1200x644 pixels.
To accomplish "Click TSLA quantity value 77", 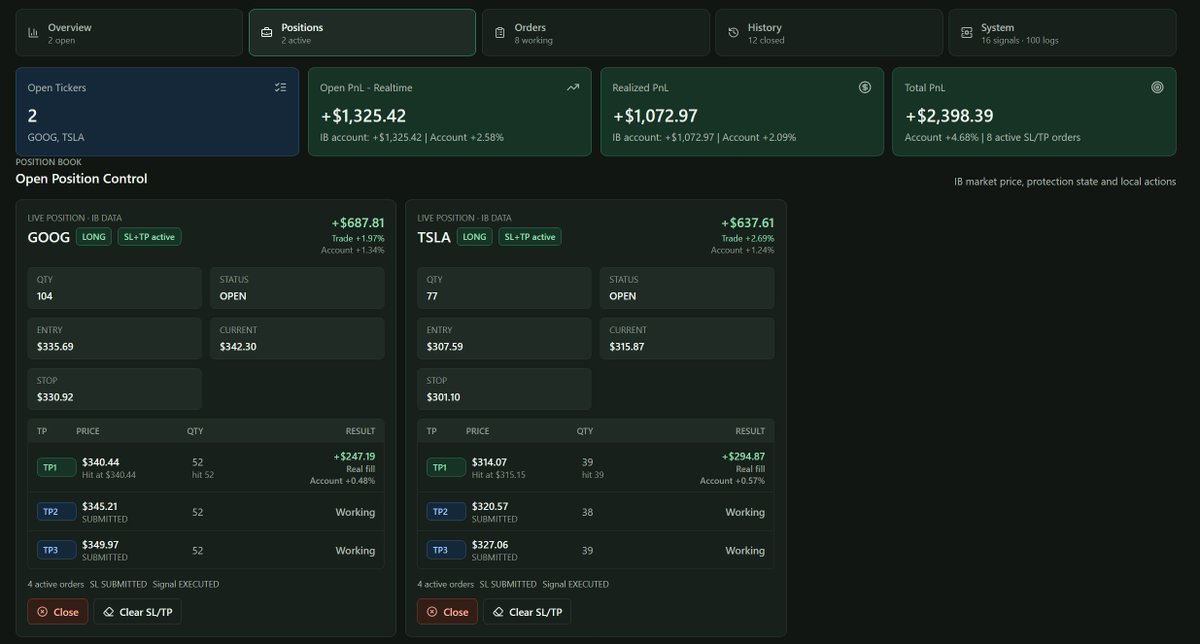I will point(434,297).
